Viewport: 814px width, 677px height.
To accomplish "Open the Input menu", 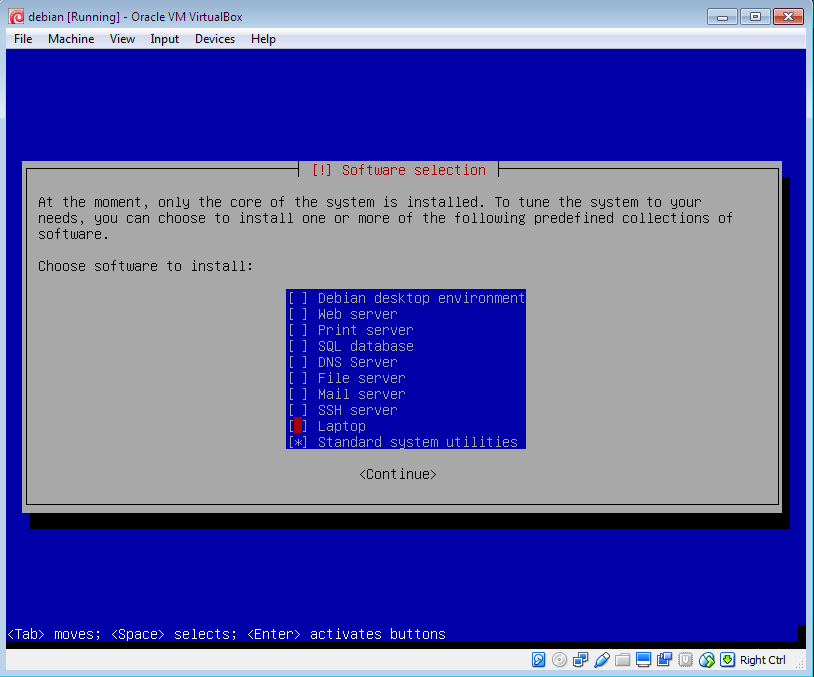I will [x=165, y=39].
